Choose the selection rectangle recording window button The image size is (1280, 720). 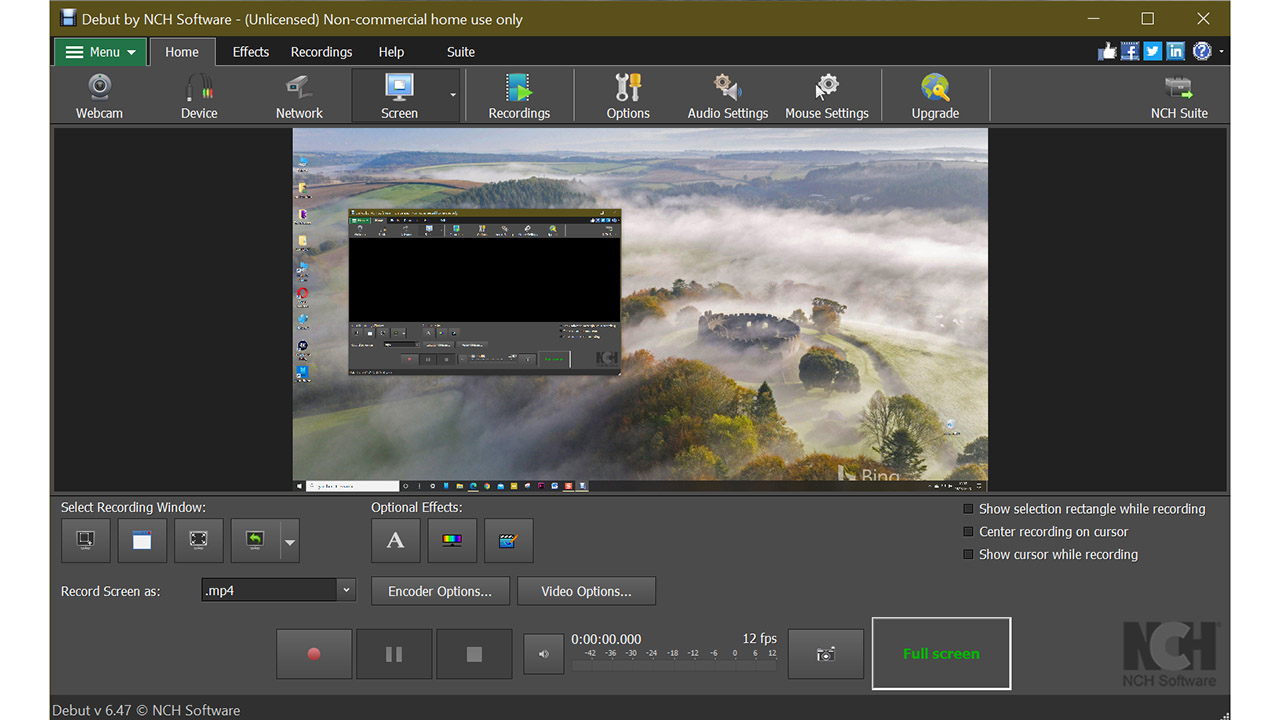[x=85, y=541]
